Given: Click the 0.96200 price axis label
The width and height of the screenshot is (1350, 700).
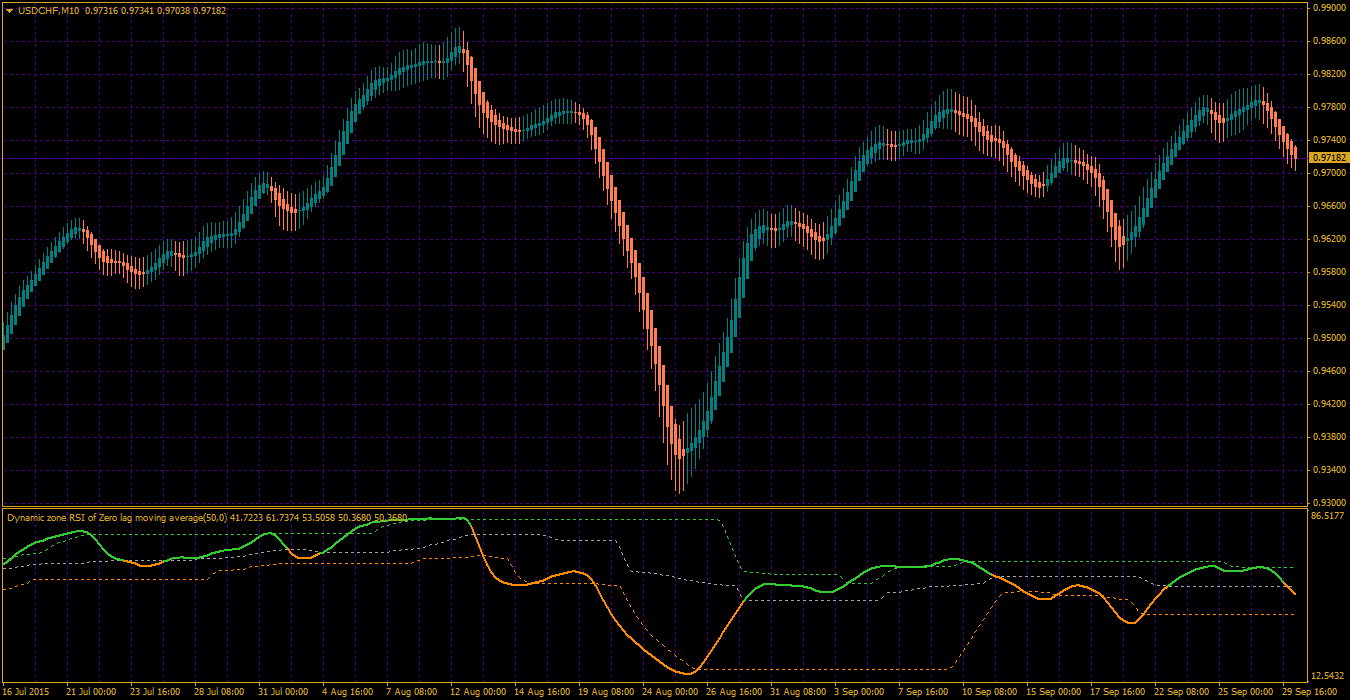Looking at the screenshot, I should [x=1328, y=239].
